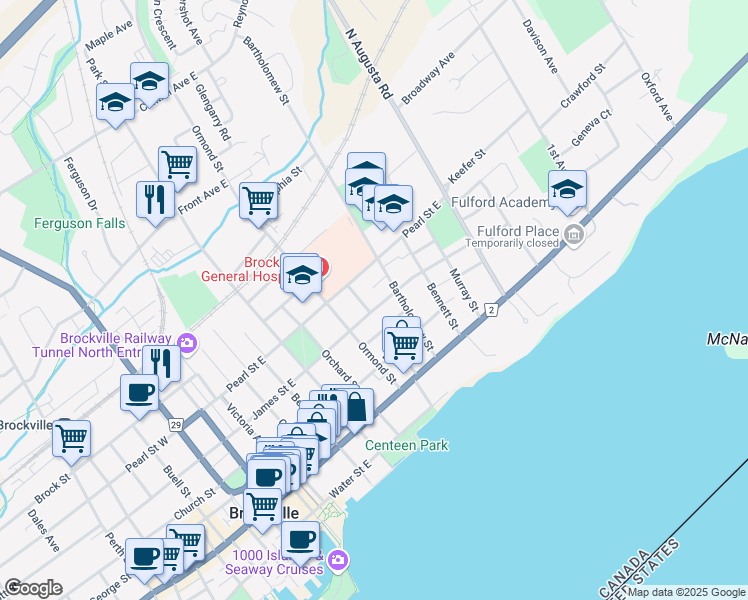This screenshot has width=748, height=600.
Task: Click the cafe marker near Victoria Ave downtown
Action: tap(267, 479)
